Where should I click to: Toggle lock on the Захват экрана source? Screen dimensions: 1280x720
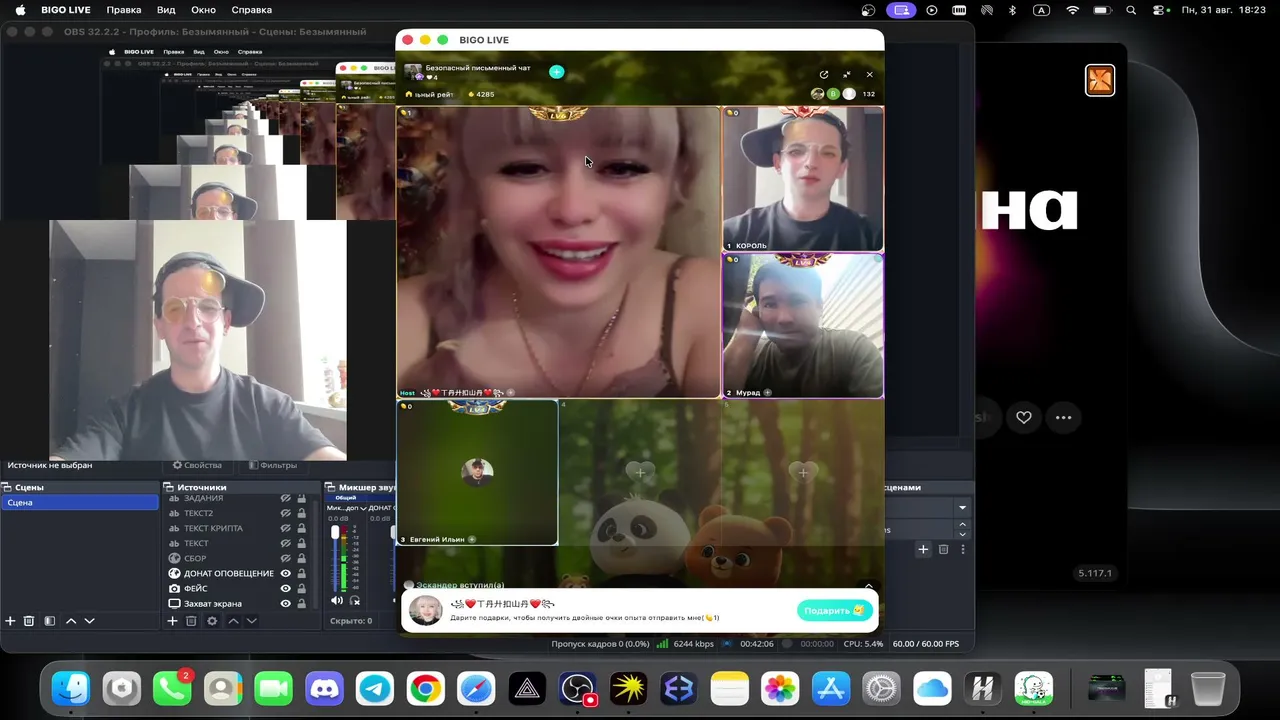(x=301, y=603)
